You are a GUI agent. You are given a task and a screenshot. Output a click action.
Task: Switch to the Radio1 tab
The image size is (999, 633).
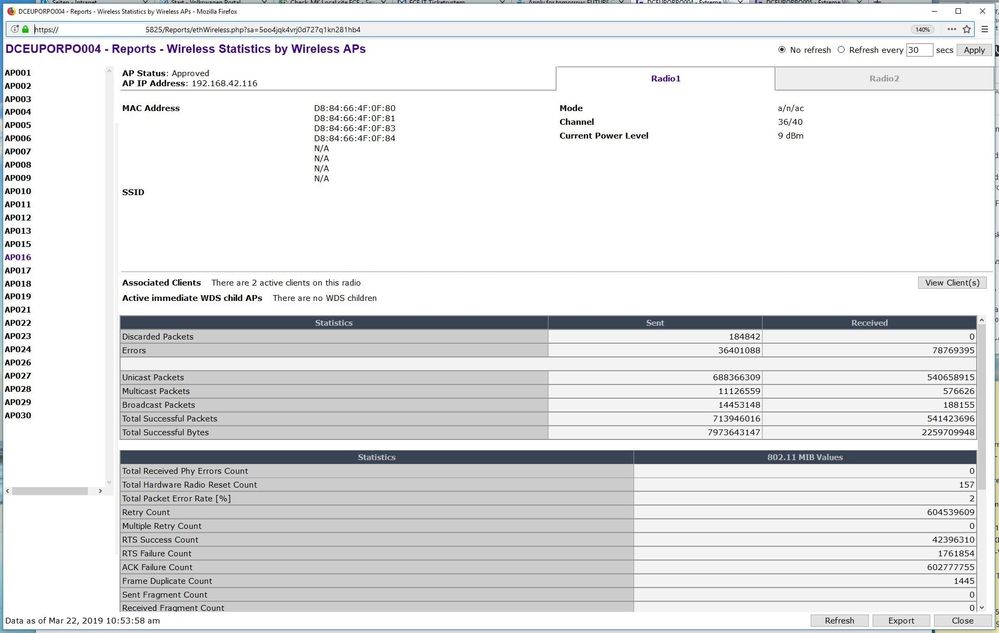665,78
